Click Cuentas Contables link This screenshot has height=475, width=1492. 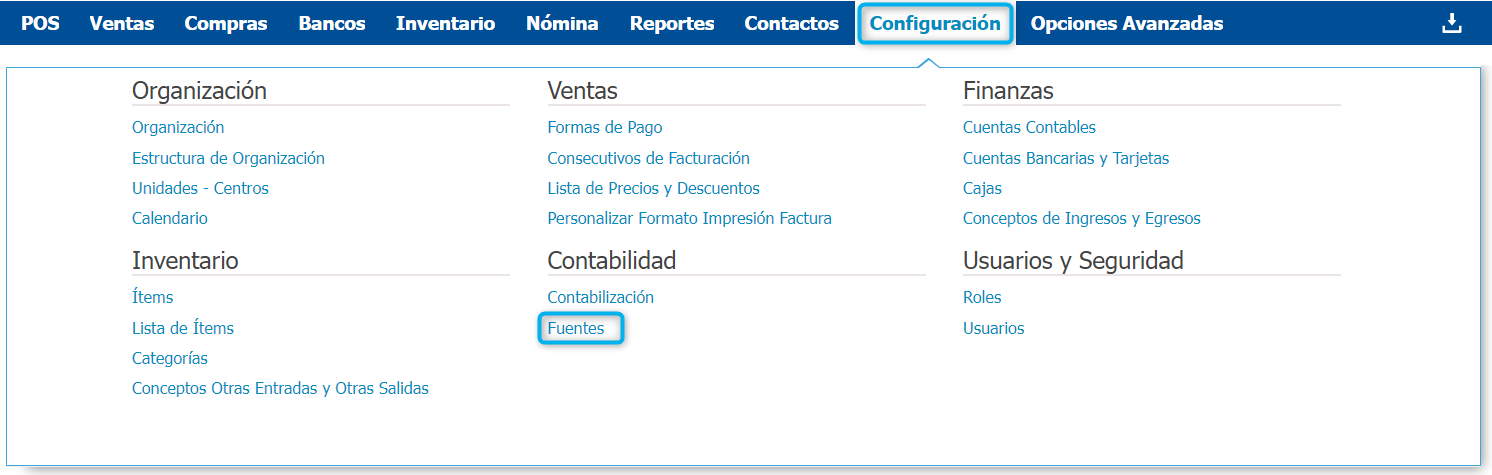pos(1029,127)
